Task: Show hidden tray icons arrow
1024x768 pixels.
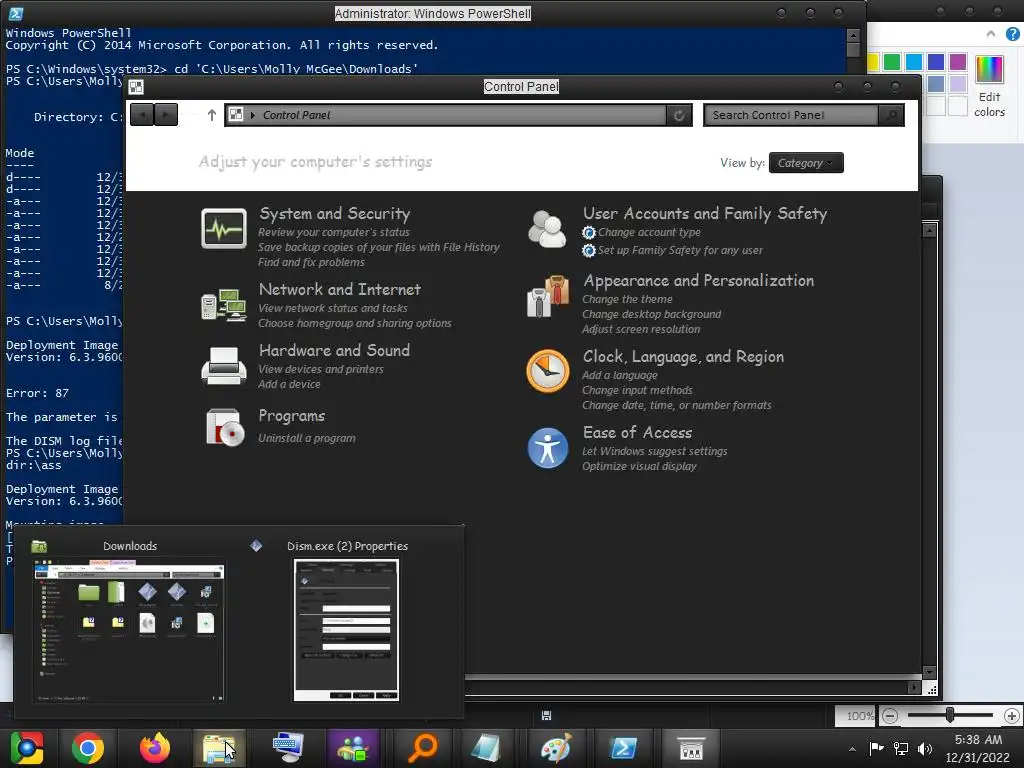Action: (852, 749)
